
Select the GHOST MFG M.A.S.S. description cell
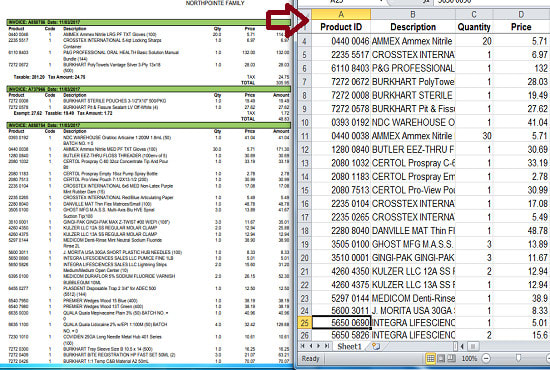(413, 244)
